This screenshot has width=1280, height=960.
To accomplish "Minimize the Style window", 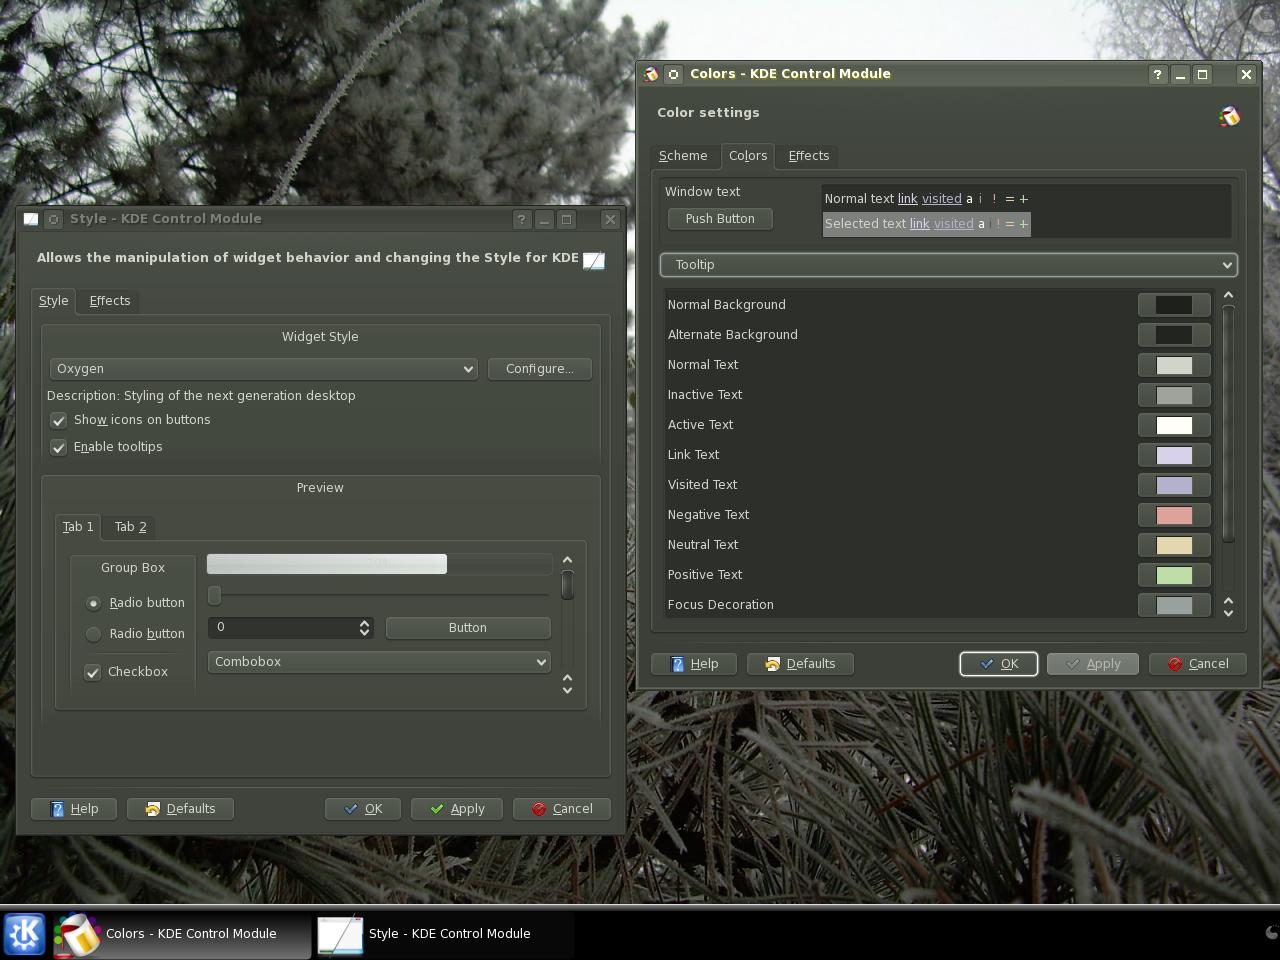I will point(544,219).
